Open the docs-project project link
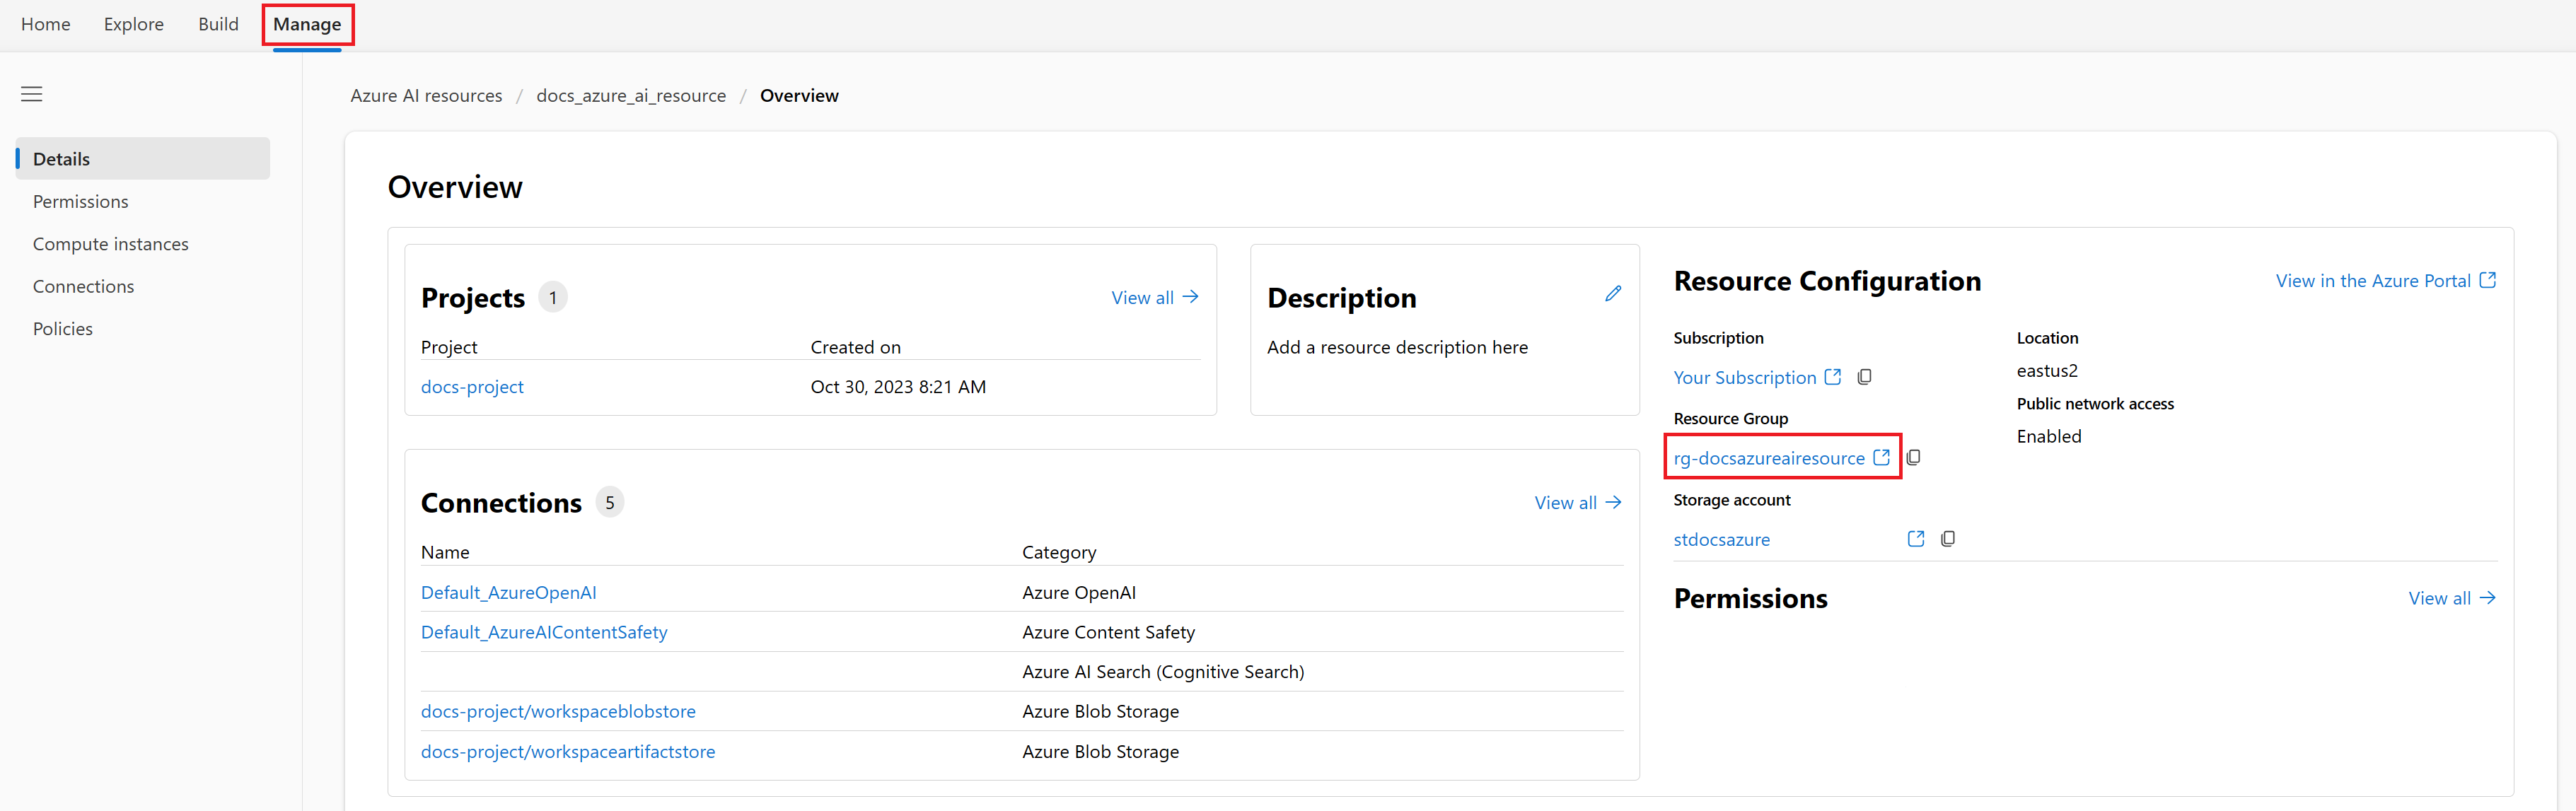Image resolution: width=2576 pixels, height=811 pixels. pyautogui.click(x=472, y=387)
